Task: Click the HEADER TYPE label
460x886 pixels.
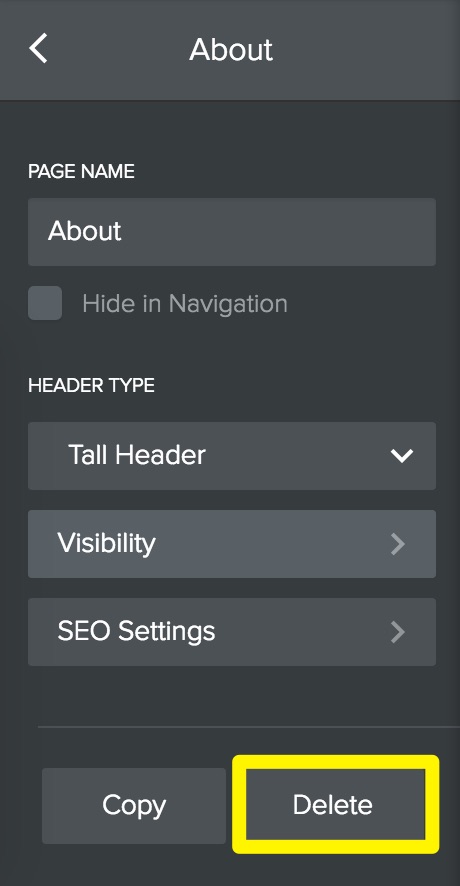Action: (92, 385)
